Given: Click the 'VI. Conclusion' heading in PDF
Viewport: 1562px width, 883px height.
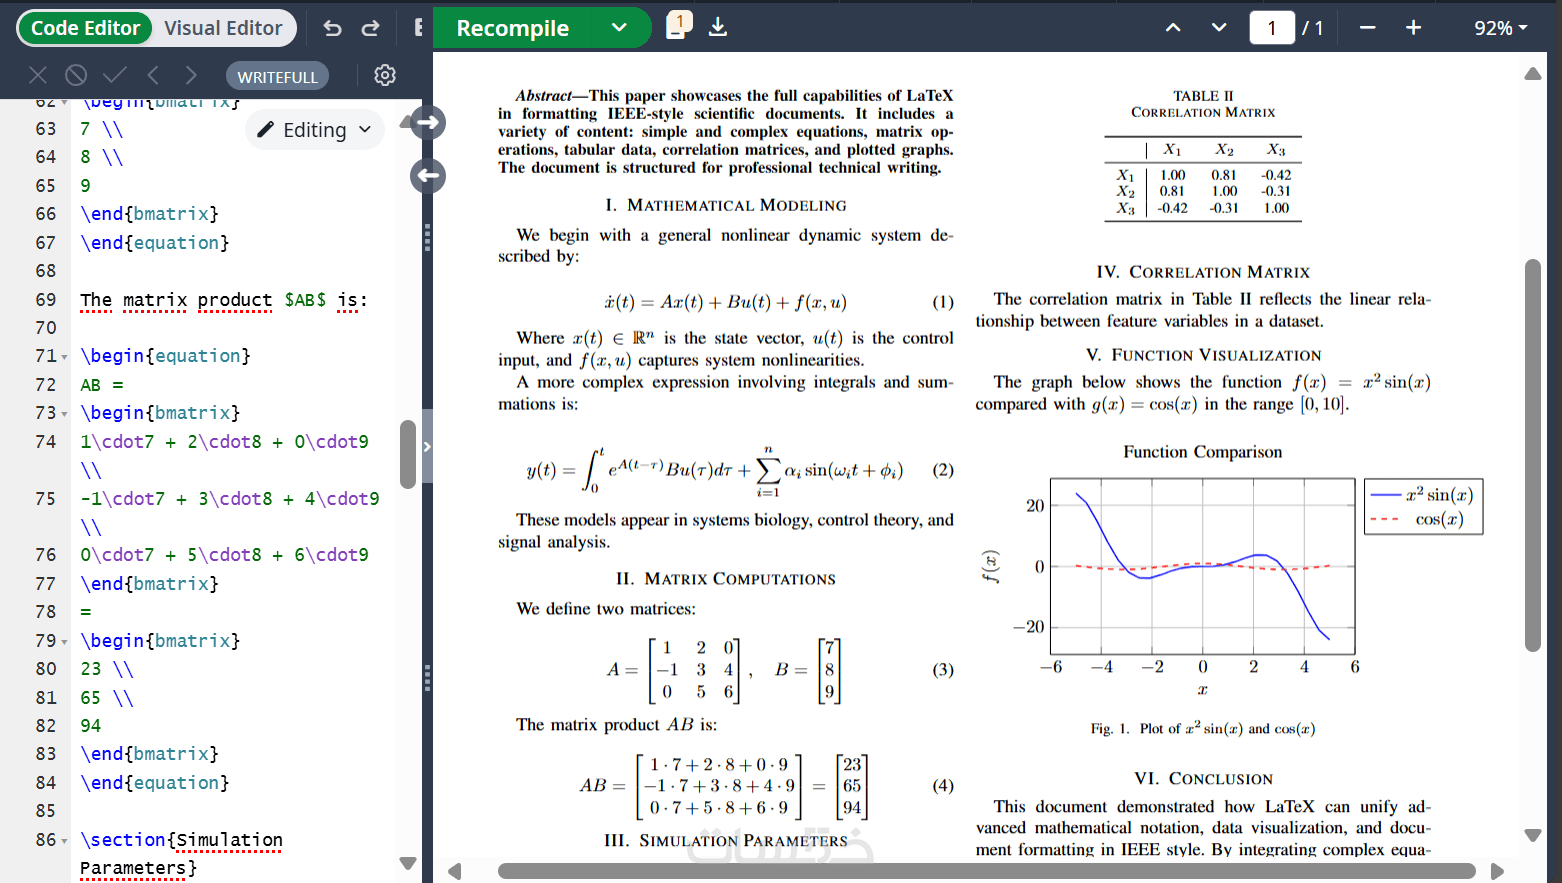Looking at the screenshot, I should 1203,779.
